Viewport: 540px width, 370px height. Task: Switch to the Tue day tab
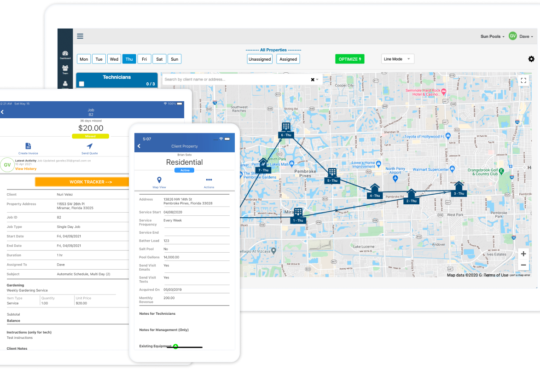tap(99, 59)
